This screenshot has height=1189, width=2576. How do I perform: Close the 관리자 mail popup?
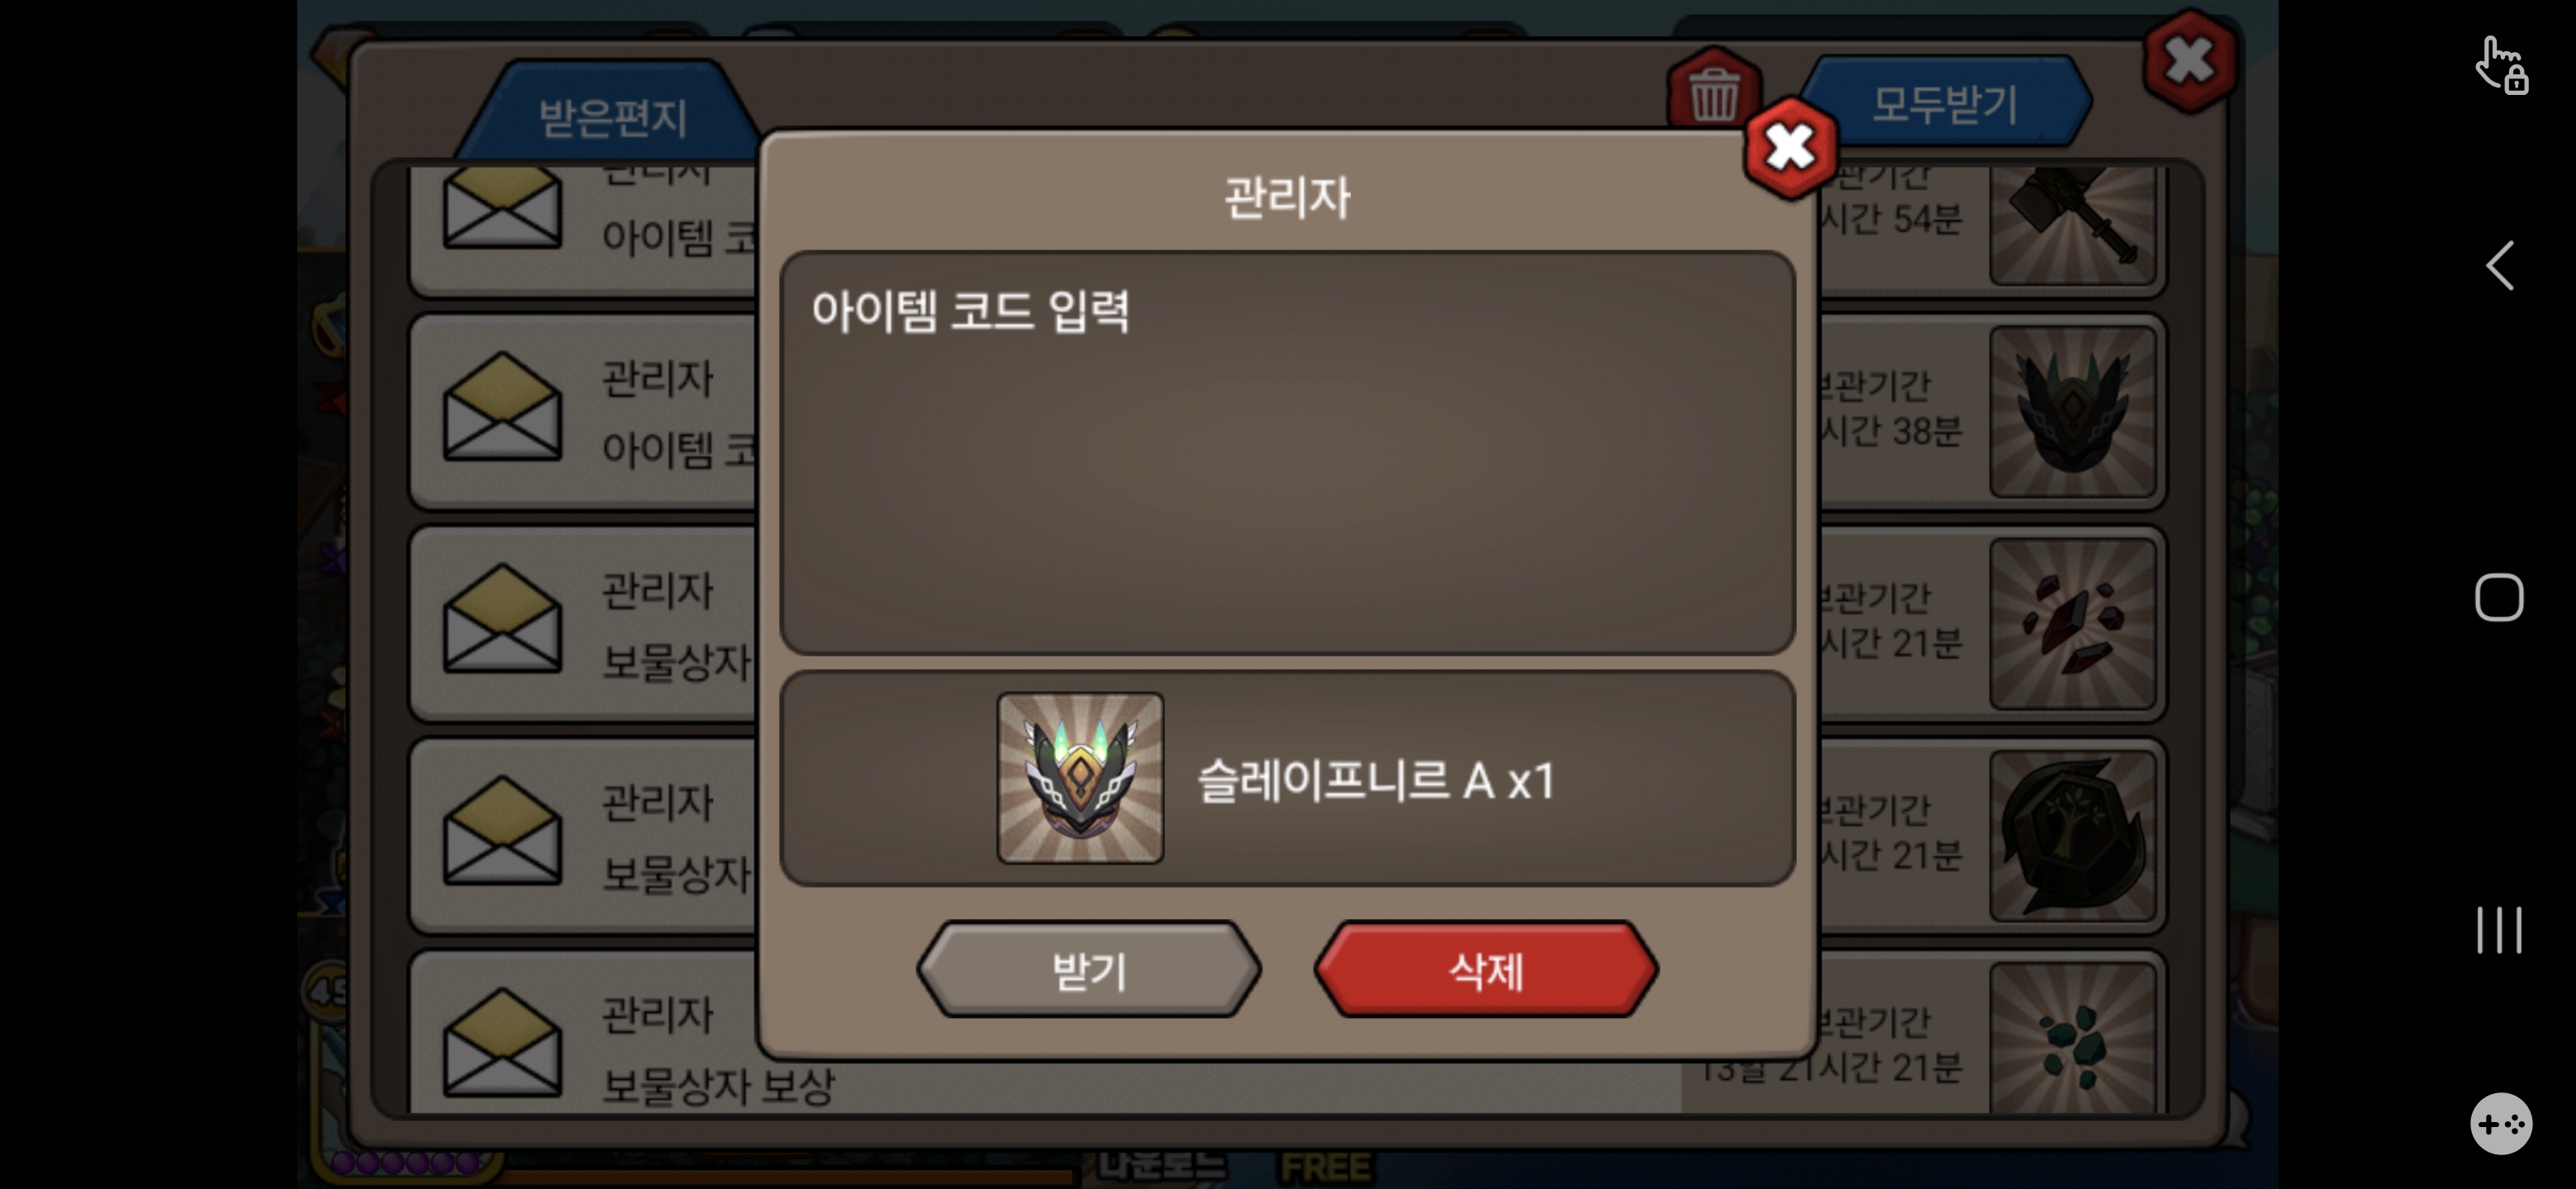(x=1789, y=148)
